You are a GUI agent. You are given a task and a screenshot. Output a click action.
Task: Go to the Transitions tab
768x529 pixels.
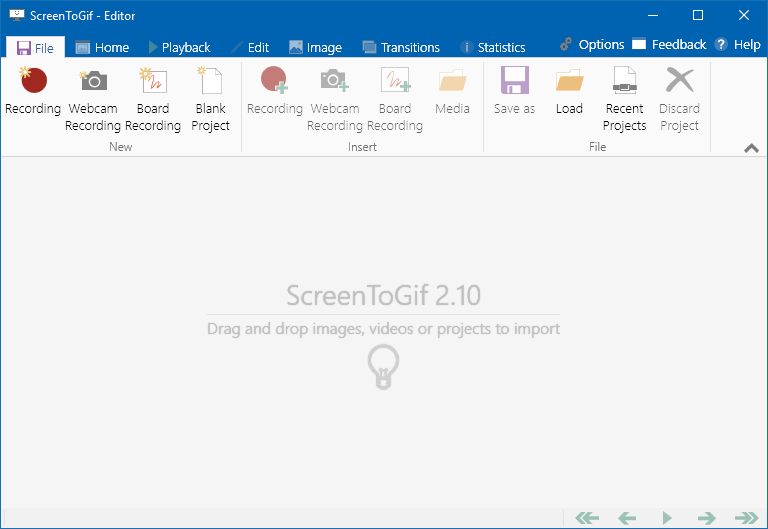401,48
